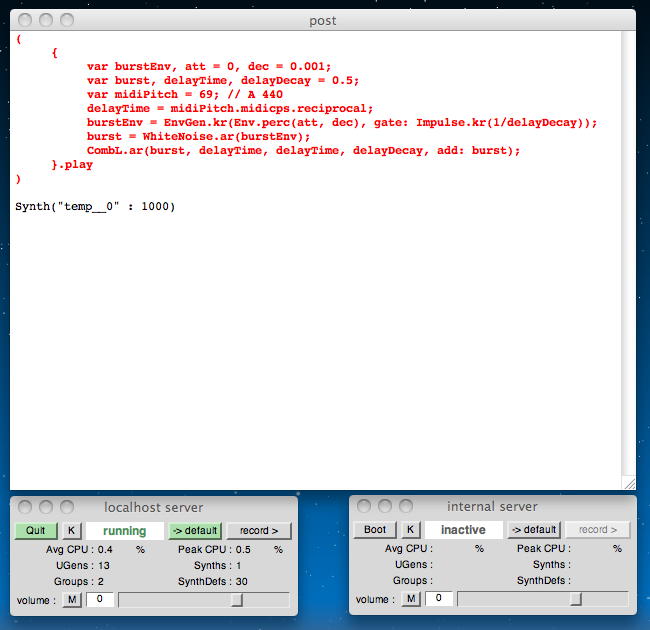
Task: Zoom the post window
Action: (x=67, y=19)
